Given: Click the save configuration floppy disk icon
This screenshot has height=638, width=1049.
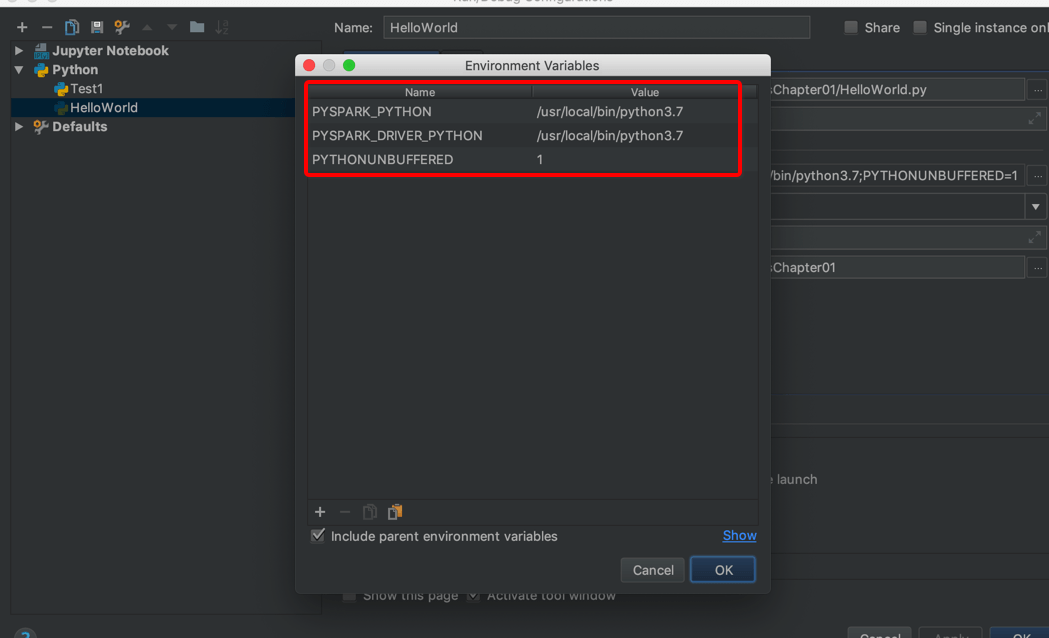Looking at the screenshot, I should click(97, 27).
